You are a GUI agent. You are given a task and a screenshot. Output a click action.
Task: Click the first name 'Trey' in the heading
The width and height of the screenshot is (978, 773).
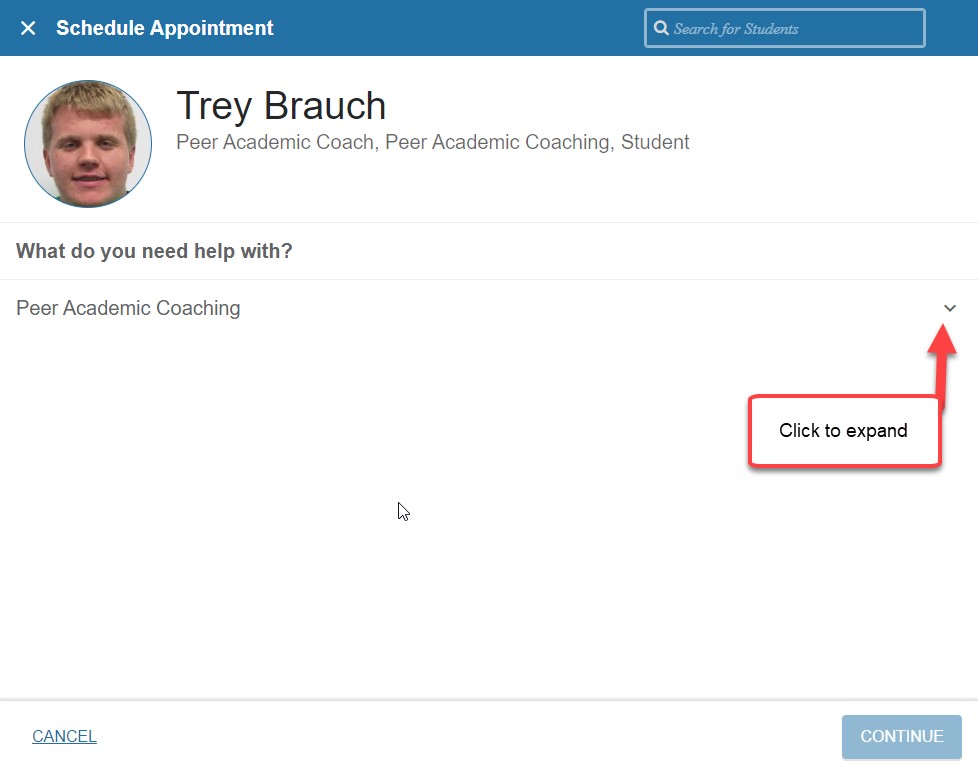[214, 106]
